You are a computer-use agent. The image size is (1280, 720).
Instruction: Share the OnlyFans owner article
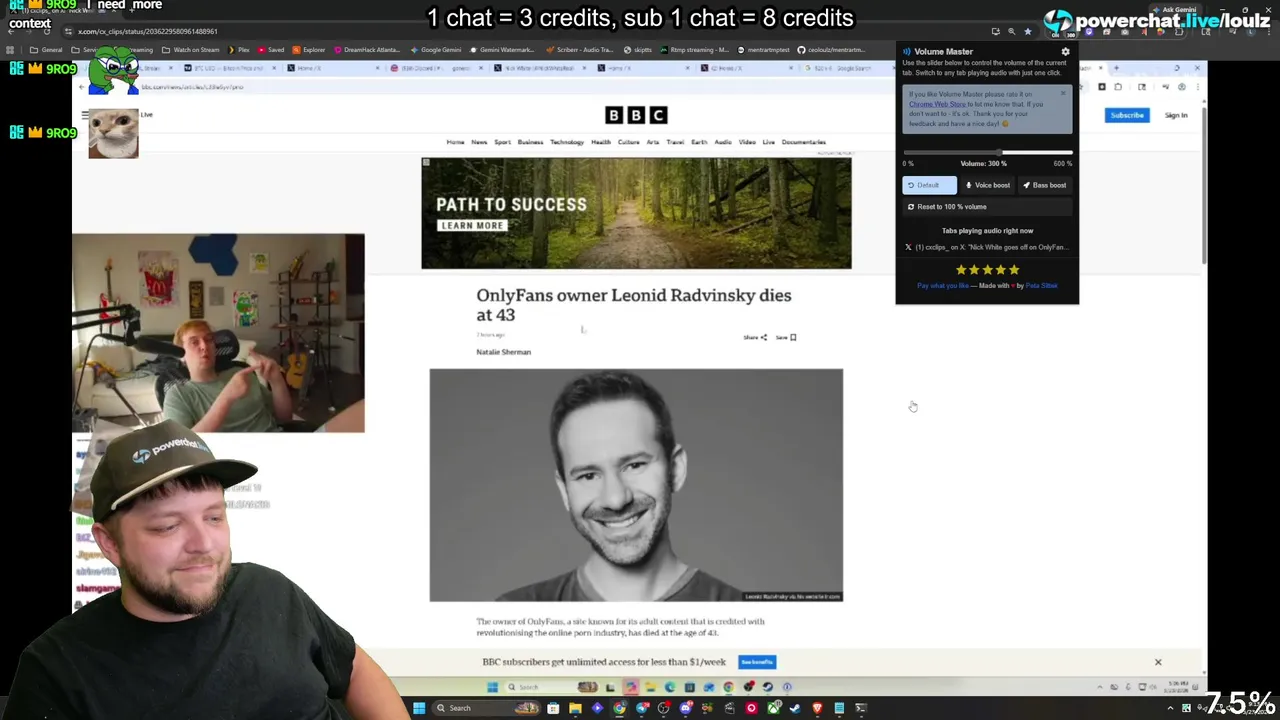click(755, 337)
